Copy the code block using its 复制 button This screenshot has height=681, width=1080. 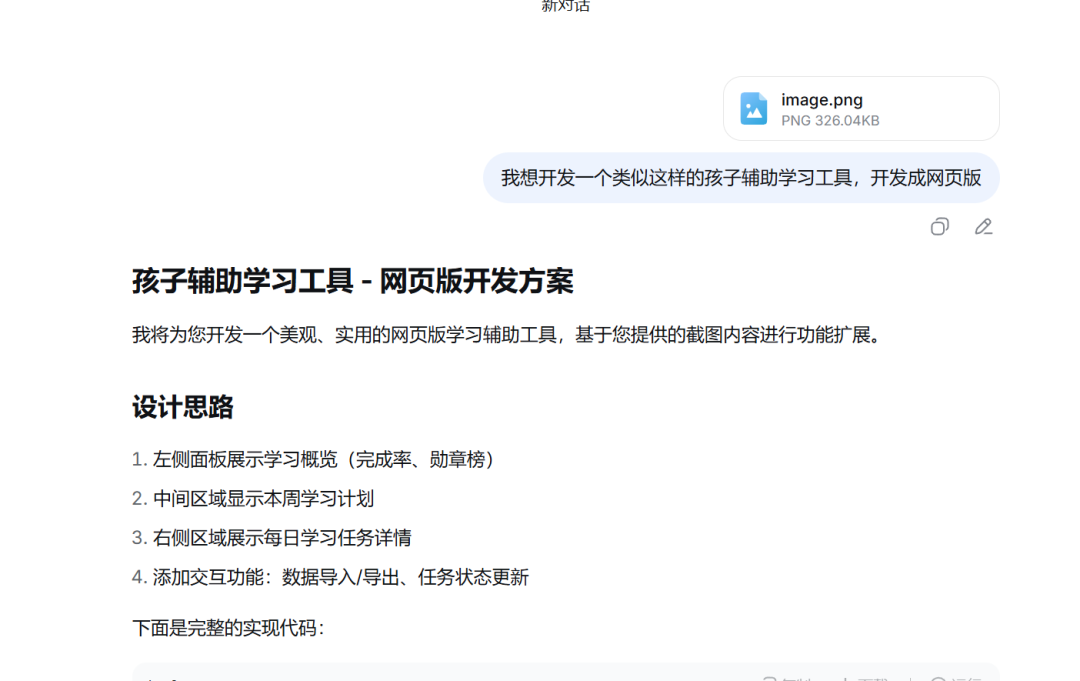tap(787, 679)
